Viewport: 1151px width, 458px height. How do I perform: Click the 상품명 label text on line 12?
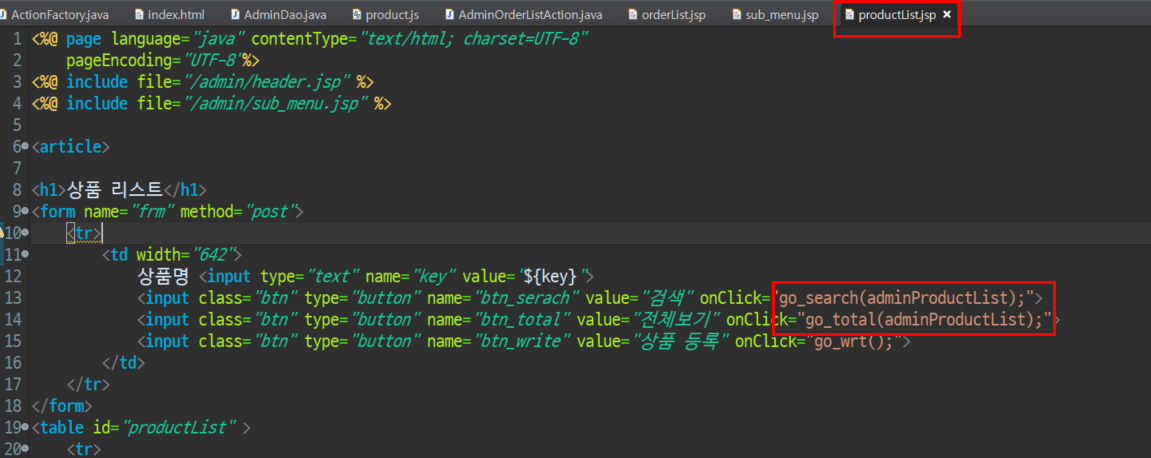(x=163, y=276)
